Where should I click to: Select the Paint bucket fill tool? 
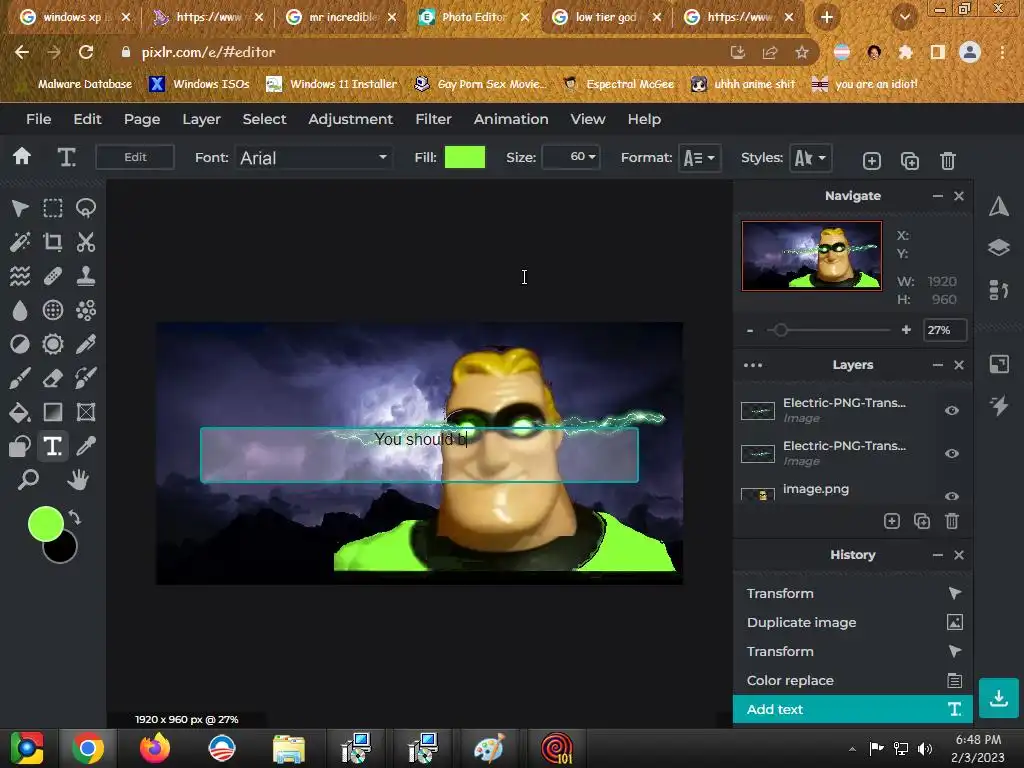20,412
